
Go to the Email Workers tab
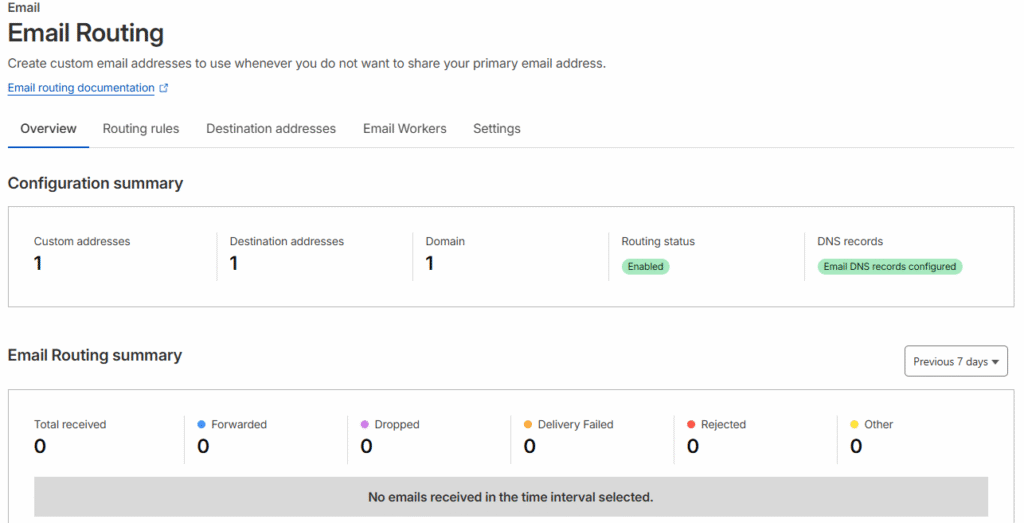(x=405, y=129)
